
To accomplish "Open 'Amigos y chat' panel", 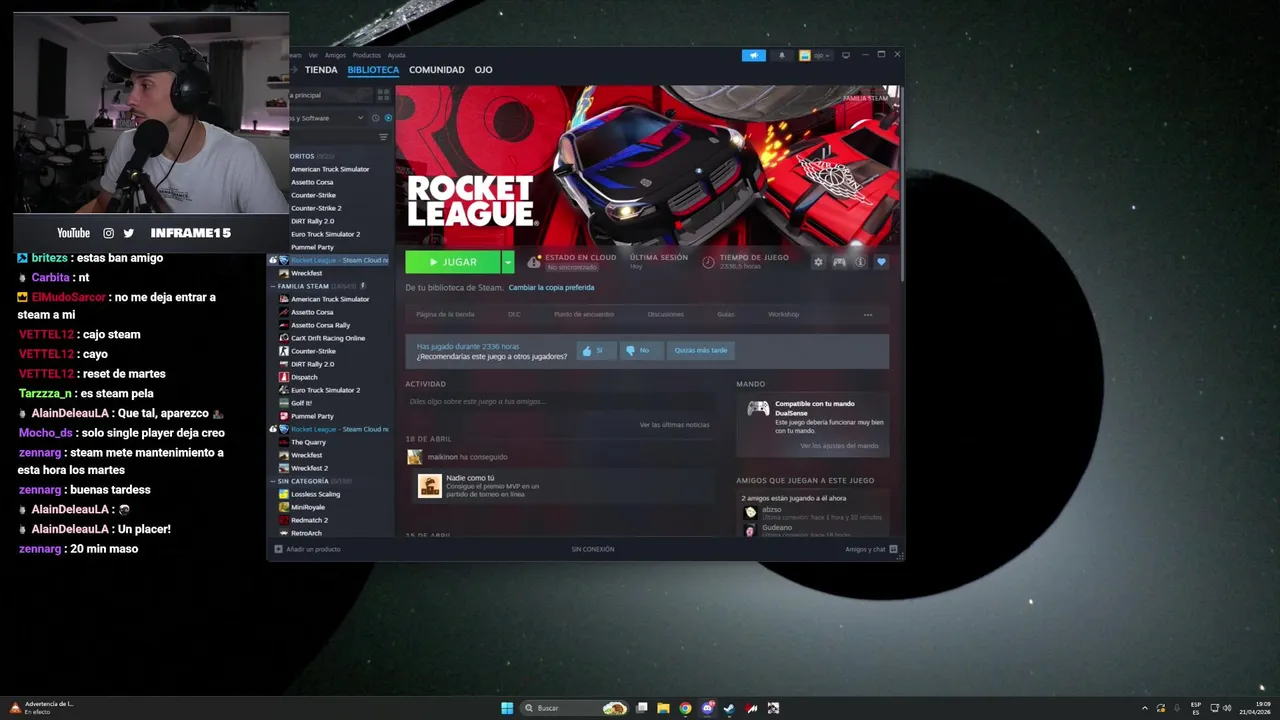I will point(871,549).
